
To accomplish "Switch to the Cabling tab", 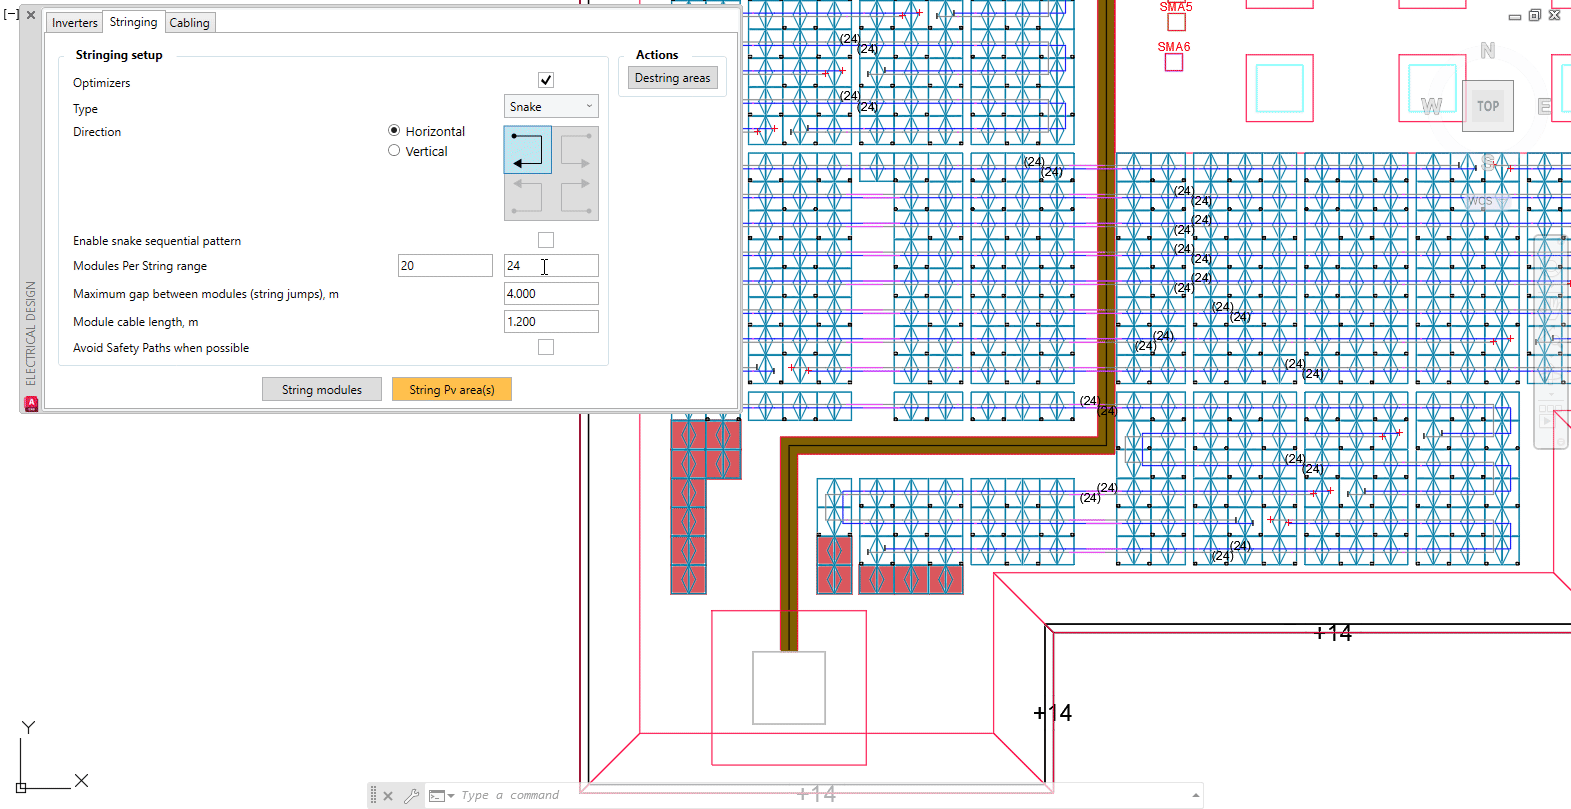I will tap(190, 23).
